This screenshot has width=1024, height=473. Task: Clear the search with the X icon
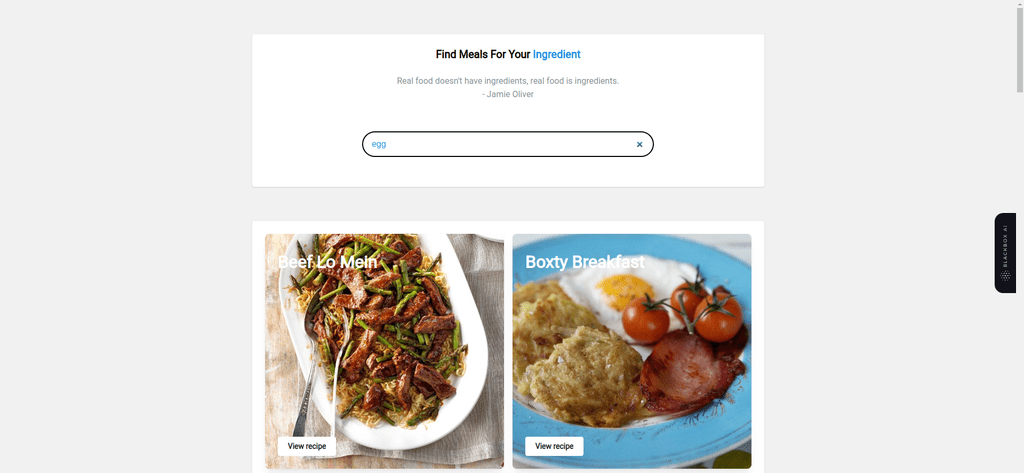pos(639,144)
